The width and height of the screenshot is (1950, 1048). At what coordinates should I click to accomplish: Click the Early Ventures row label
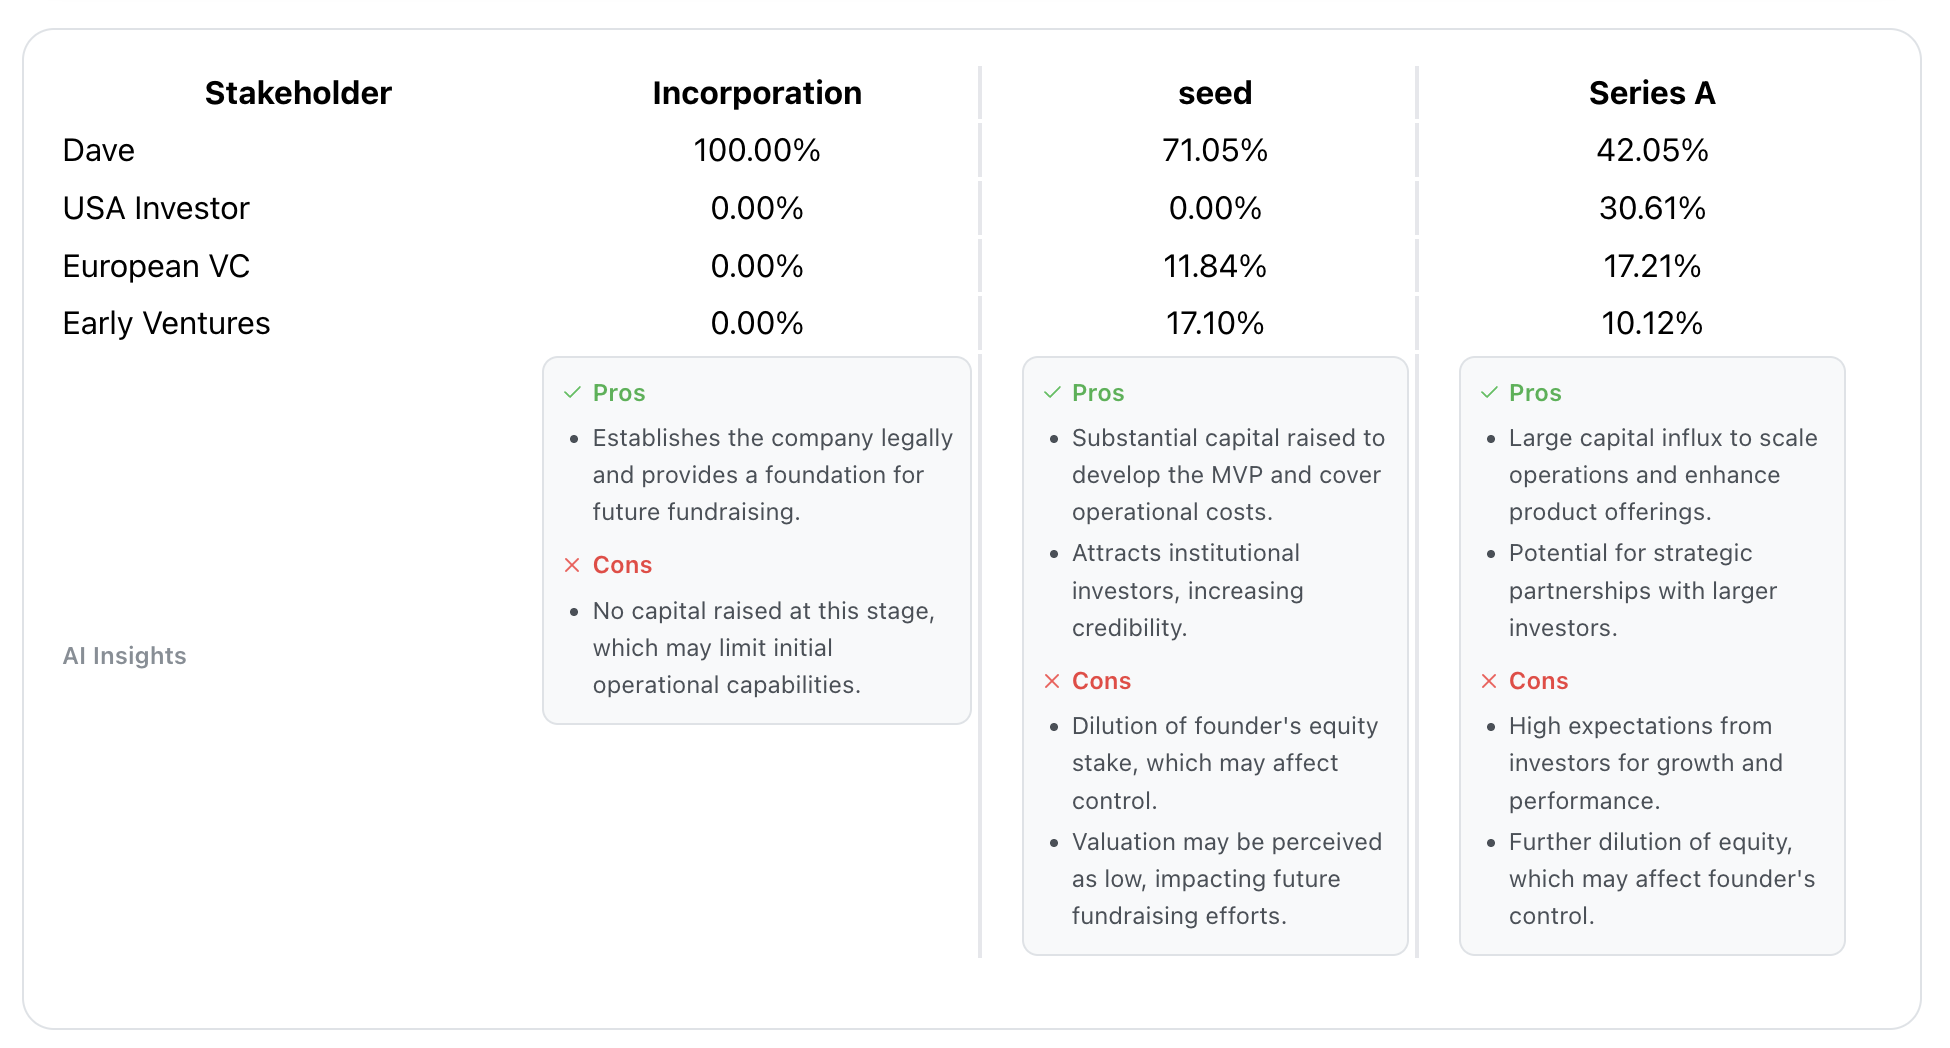(166, 323)
